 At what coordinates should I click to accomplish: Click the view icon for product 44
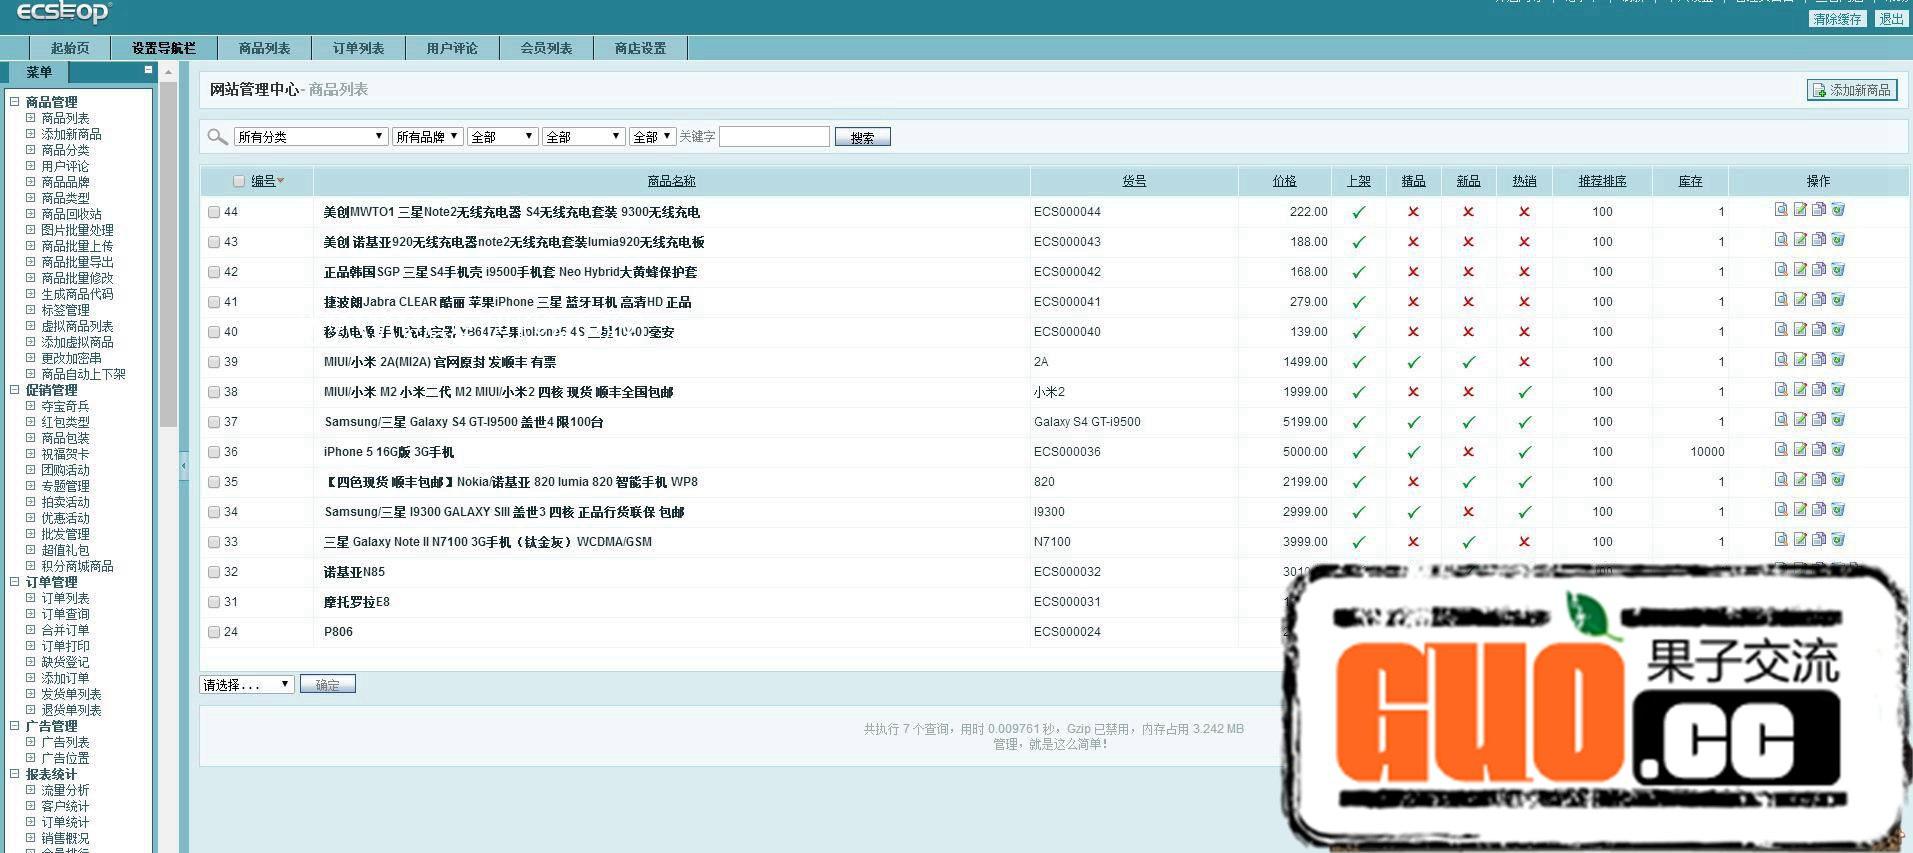click(1781, 210)
